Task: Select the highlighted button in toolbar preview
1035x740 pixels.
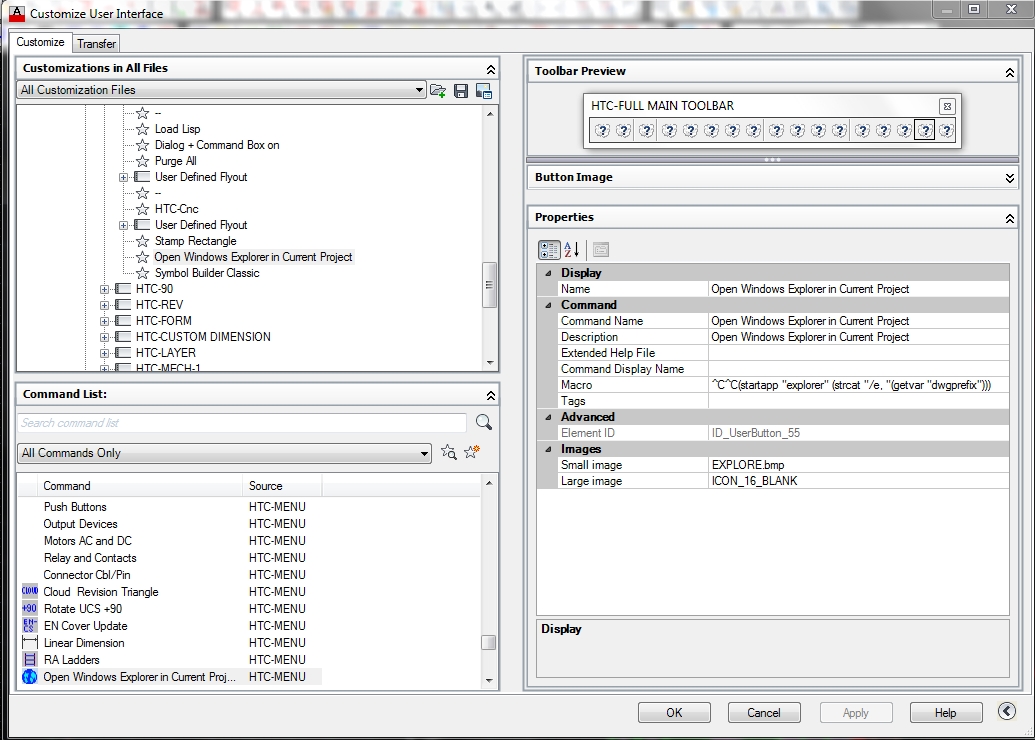Action: (925, 130)
